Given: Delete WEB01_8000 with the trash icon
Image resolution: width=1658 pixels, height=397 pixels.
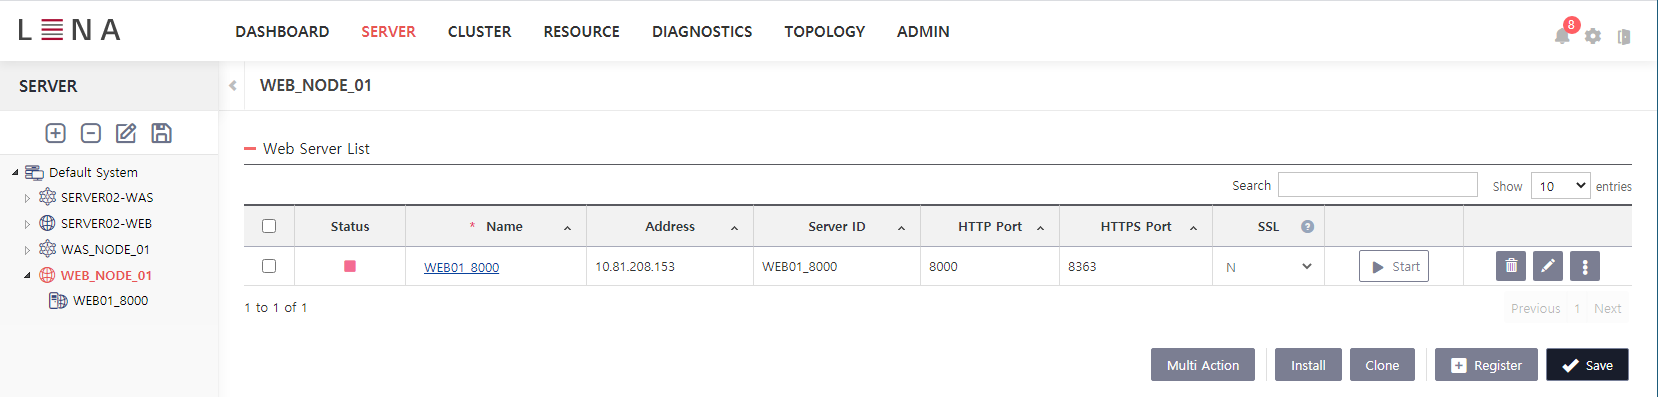Looking at the screenshot, I should tap(1511, 266).
